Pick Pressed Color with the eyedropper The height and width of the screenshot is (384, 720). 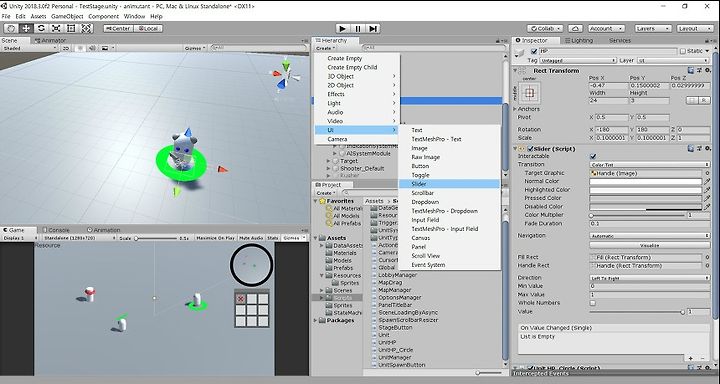coord(707,198)
